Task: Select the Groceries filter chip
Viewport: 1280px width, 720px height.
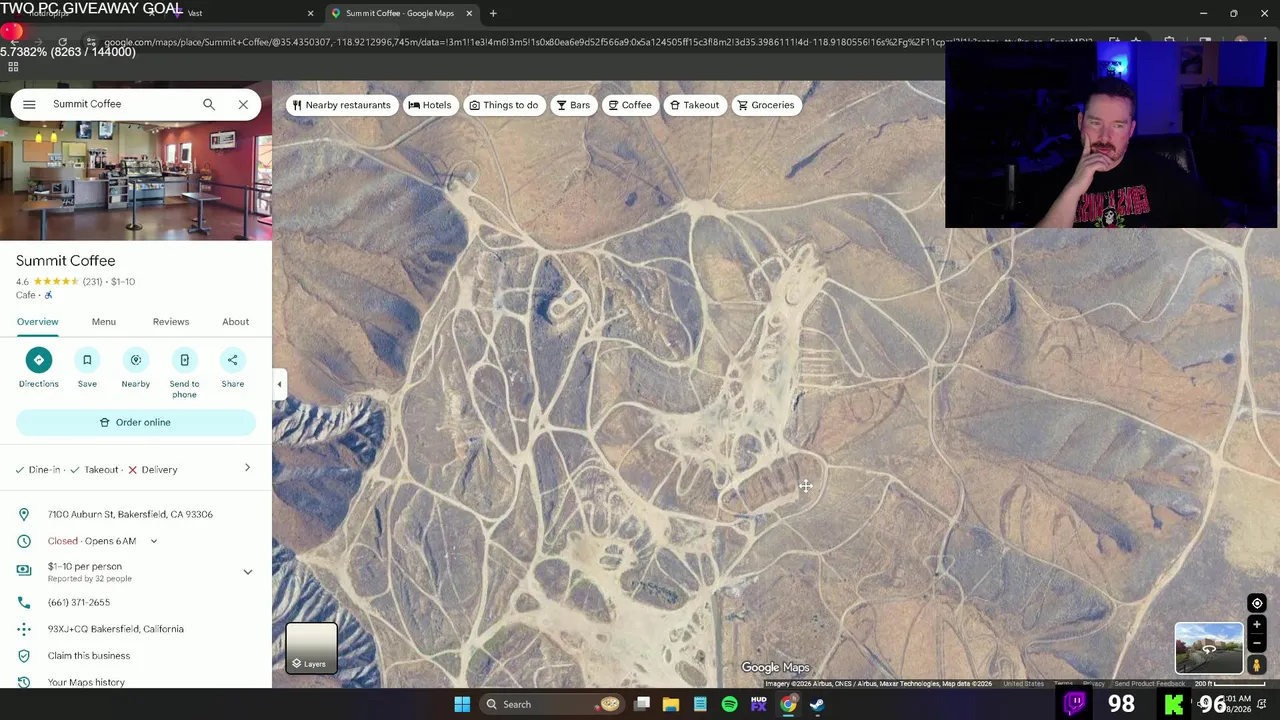Action: (x=766, y=105)
